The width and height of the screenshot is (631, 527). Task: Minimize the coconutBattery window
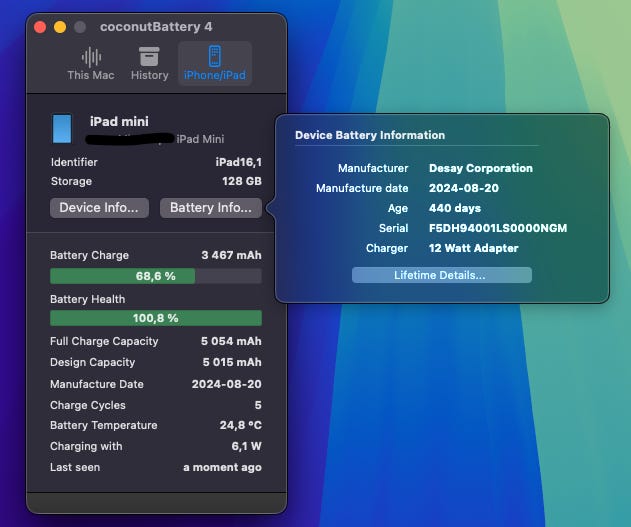pyautogui.click(x=60, y=27)
